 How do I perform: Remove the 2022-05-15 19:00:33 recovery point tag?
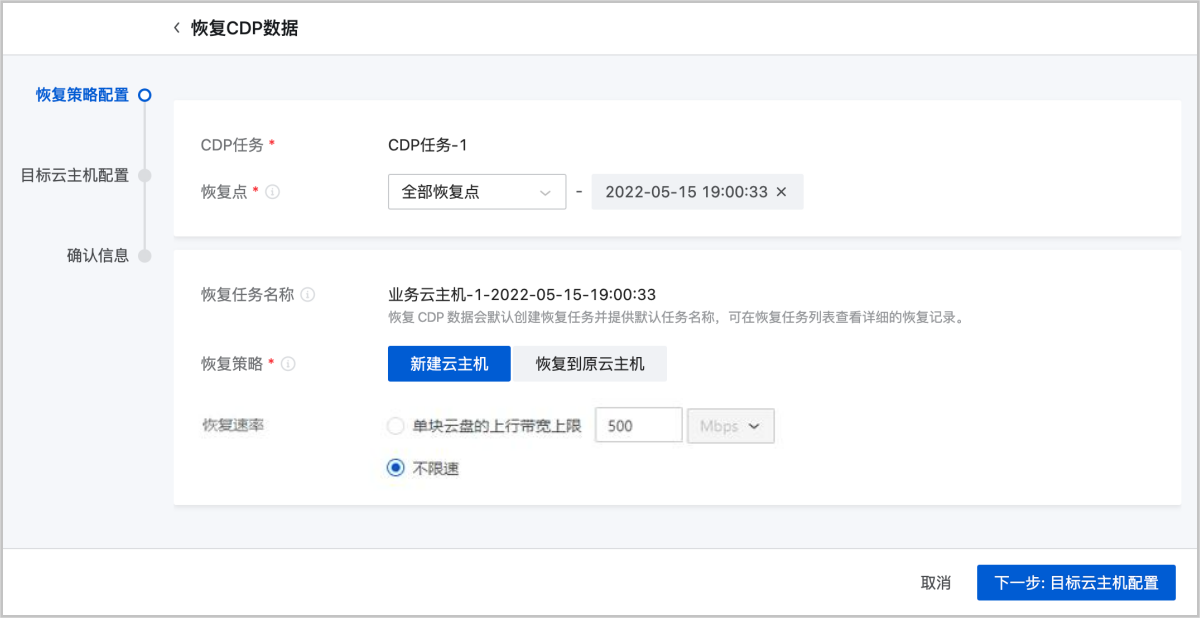pyautogui.click(x=782, y=192)
